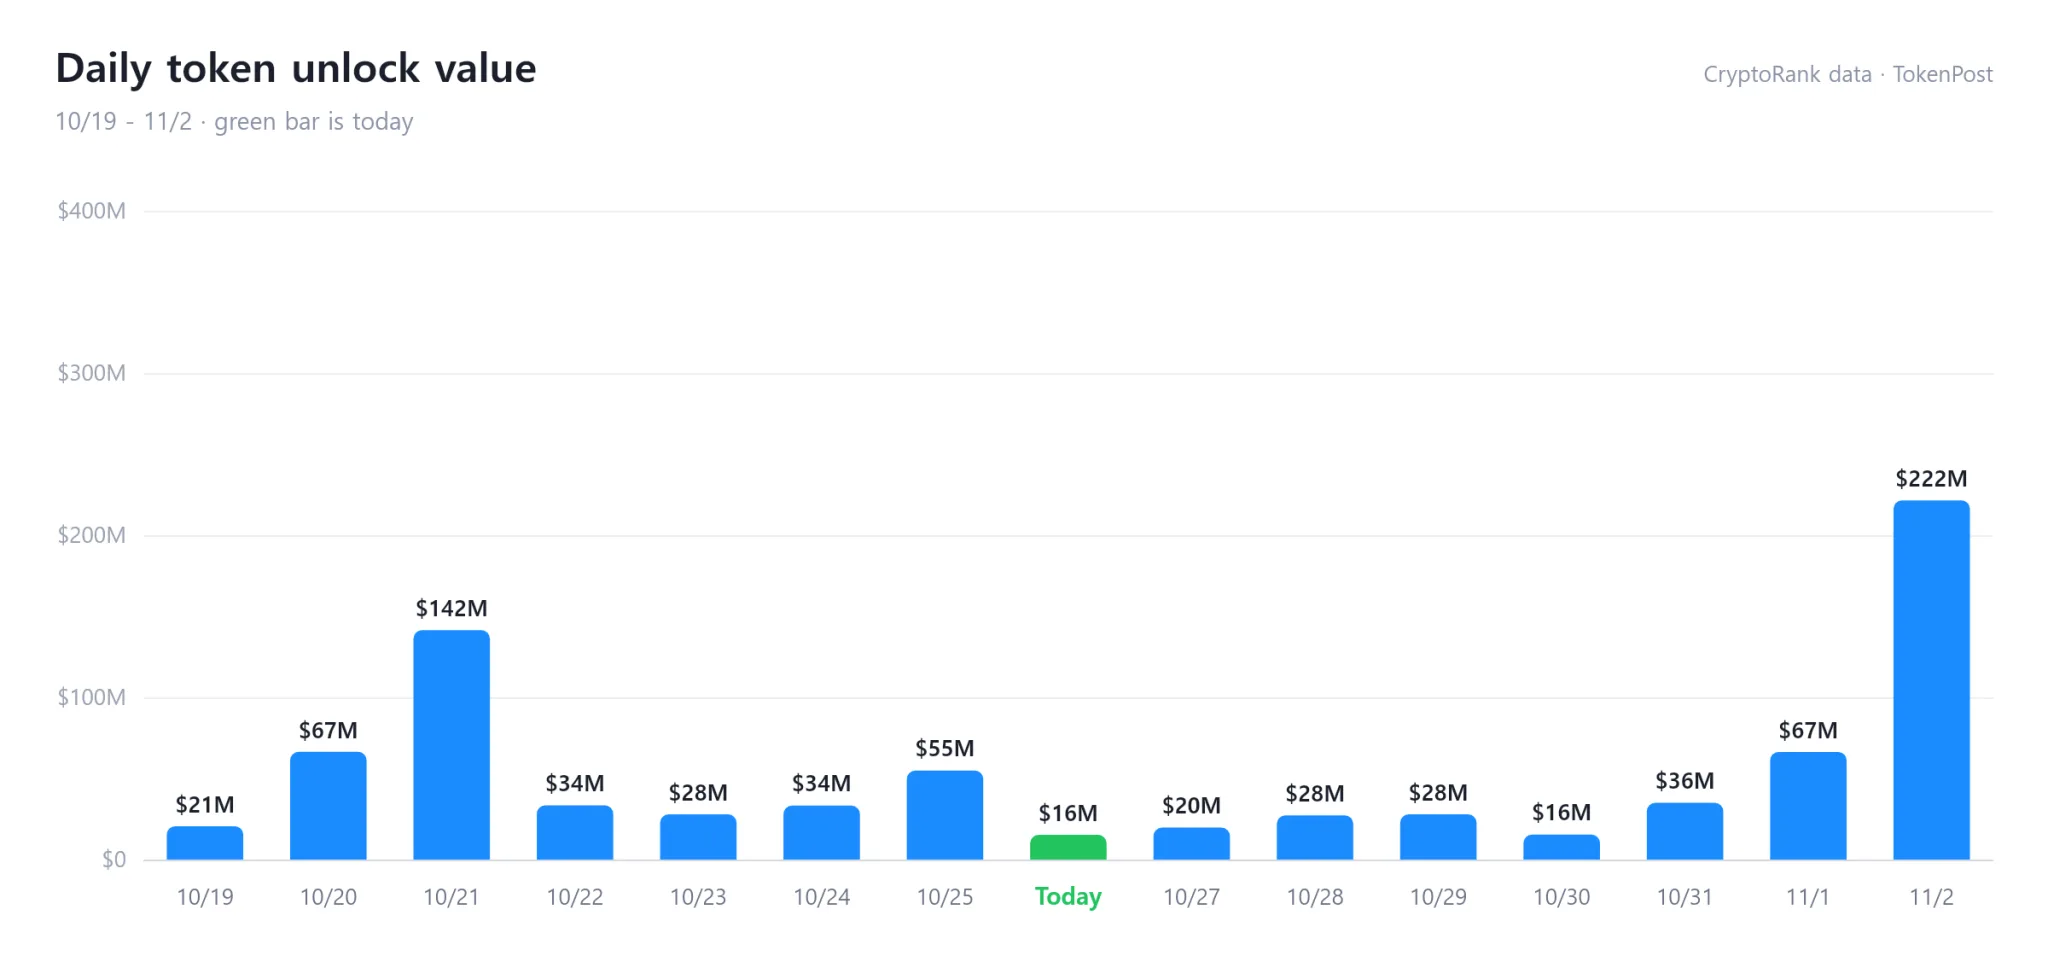This screenshot has height=956, width=2048.
Task: Select the "$34M" label above 10/22
Action: pos(575,784)
